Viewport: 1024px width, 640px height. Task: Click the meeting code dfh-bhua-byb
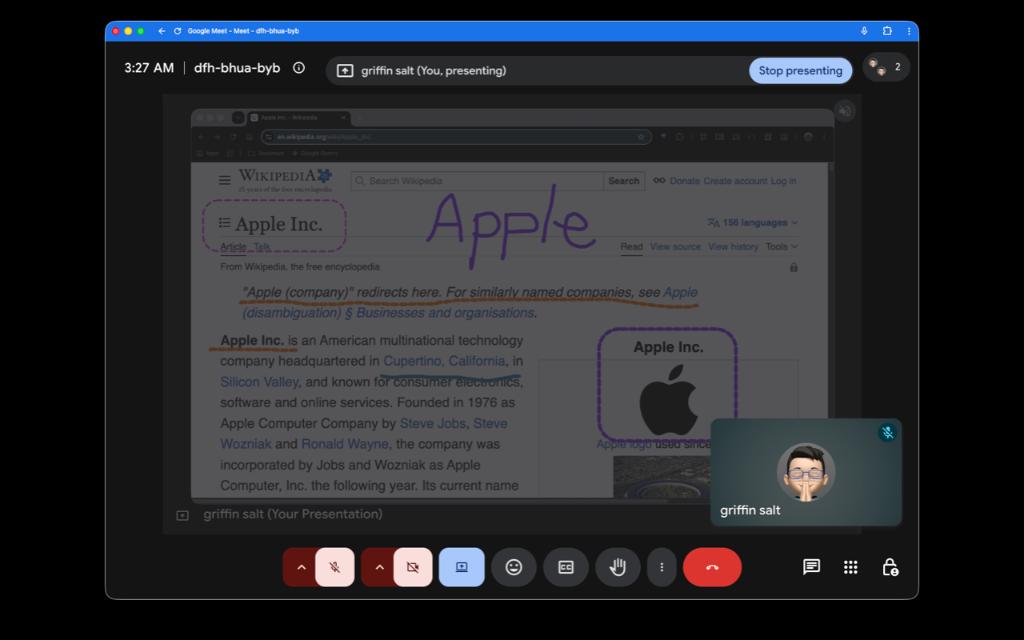[237, 68]
